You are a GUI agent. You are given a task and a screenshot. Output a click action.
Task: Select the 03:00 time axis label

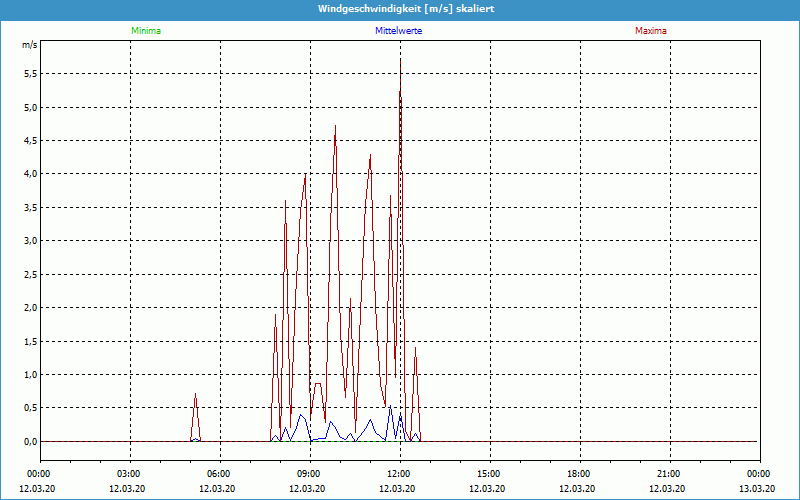pyautogui.click(x=129, y=474)
